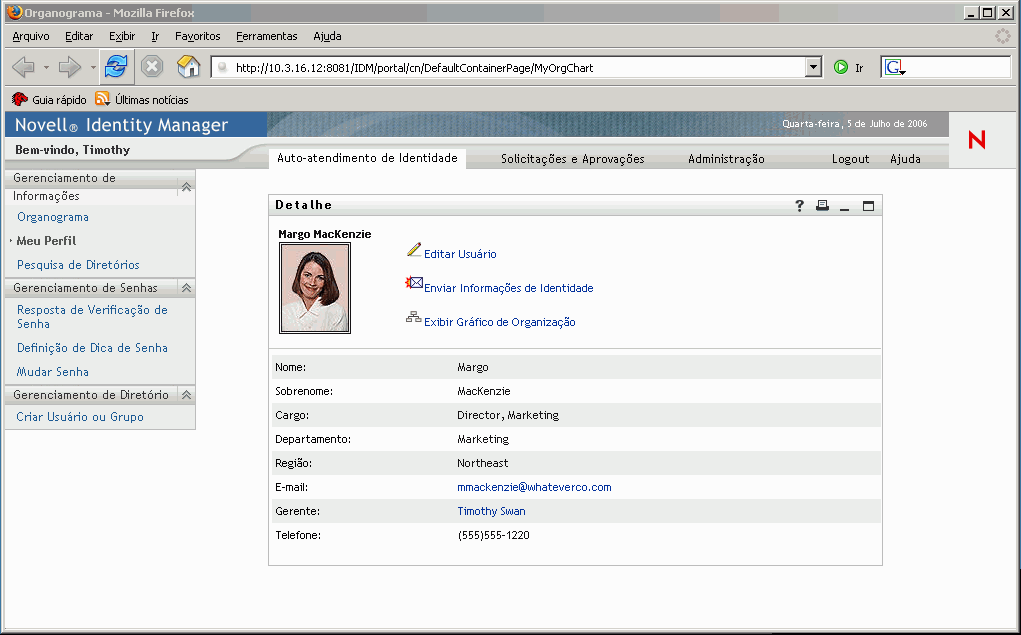Click Margo MacKenzie's profile photo
The height and width of the screenshot is (635, 1021).
pos(315,289)
